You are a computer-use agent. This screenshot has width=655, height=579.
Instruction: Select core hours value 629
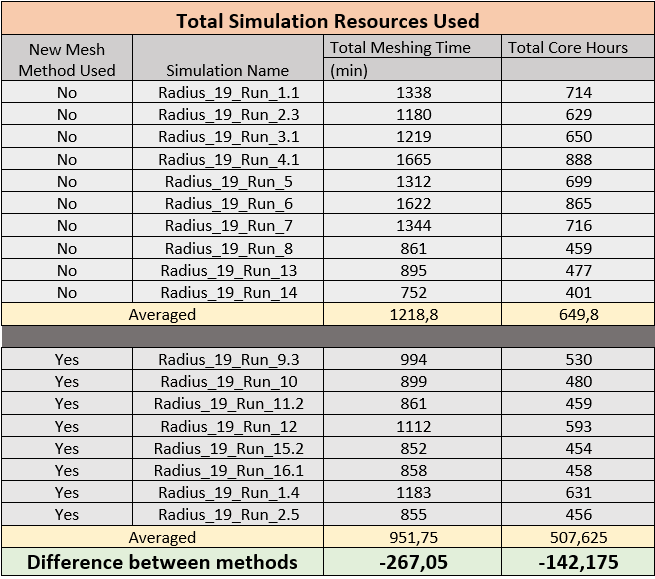pyautogui.click(x=579, y=114)
